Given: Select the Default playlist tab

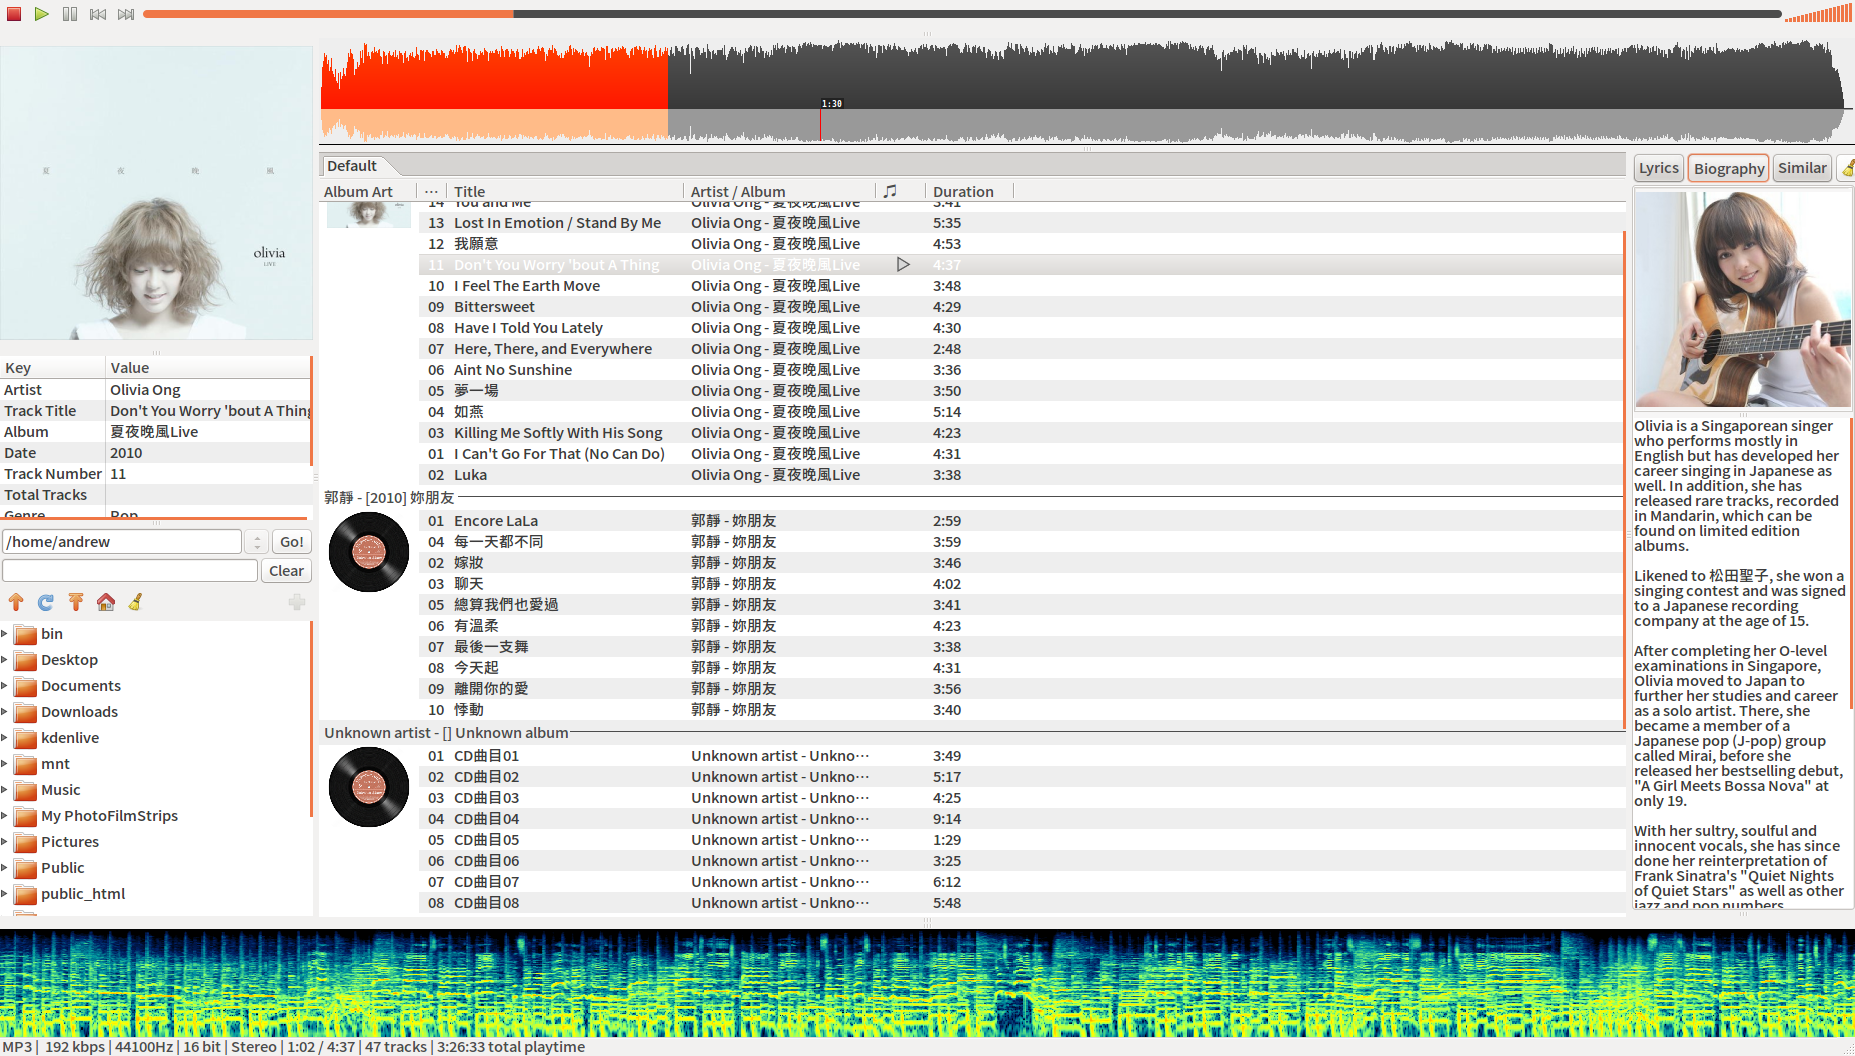Looking at the screenshot, I should 352,166.
